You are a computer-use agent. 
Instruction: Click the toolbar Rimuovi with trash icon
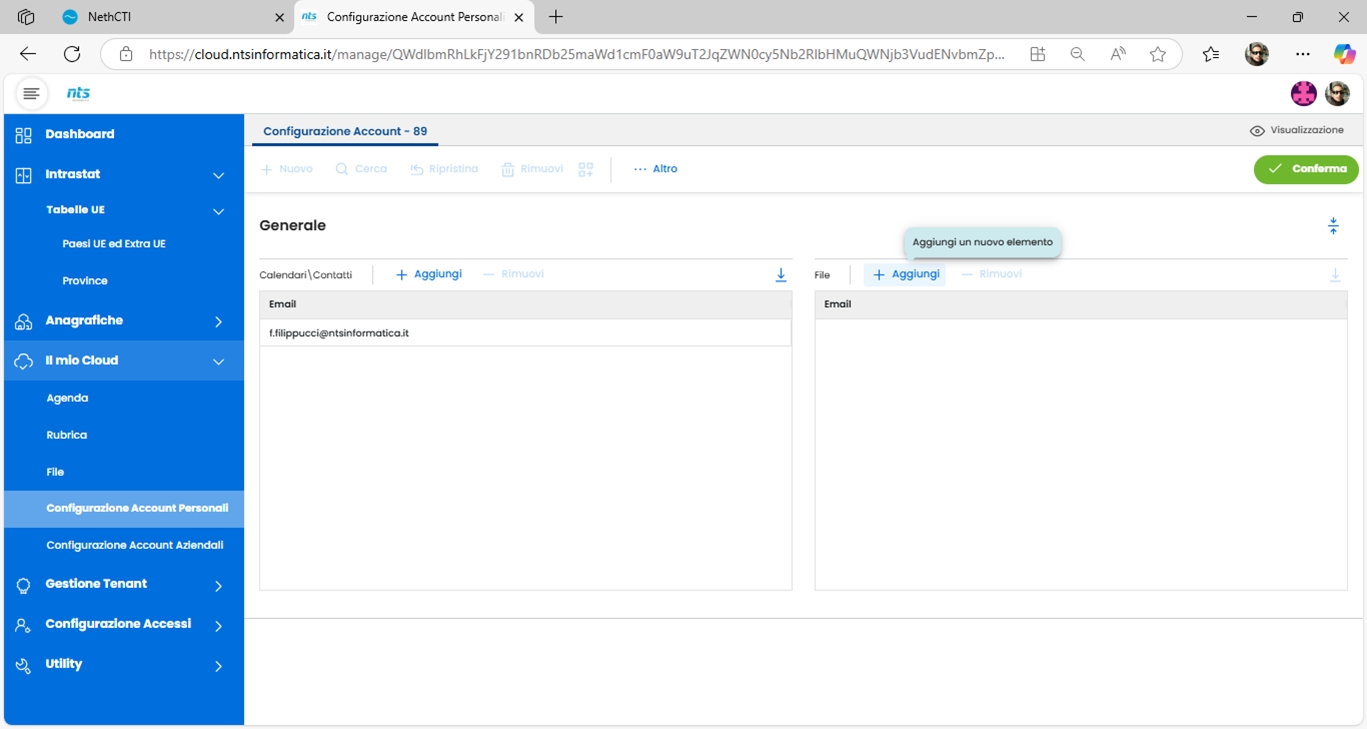click(x=533, y=170)
